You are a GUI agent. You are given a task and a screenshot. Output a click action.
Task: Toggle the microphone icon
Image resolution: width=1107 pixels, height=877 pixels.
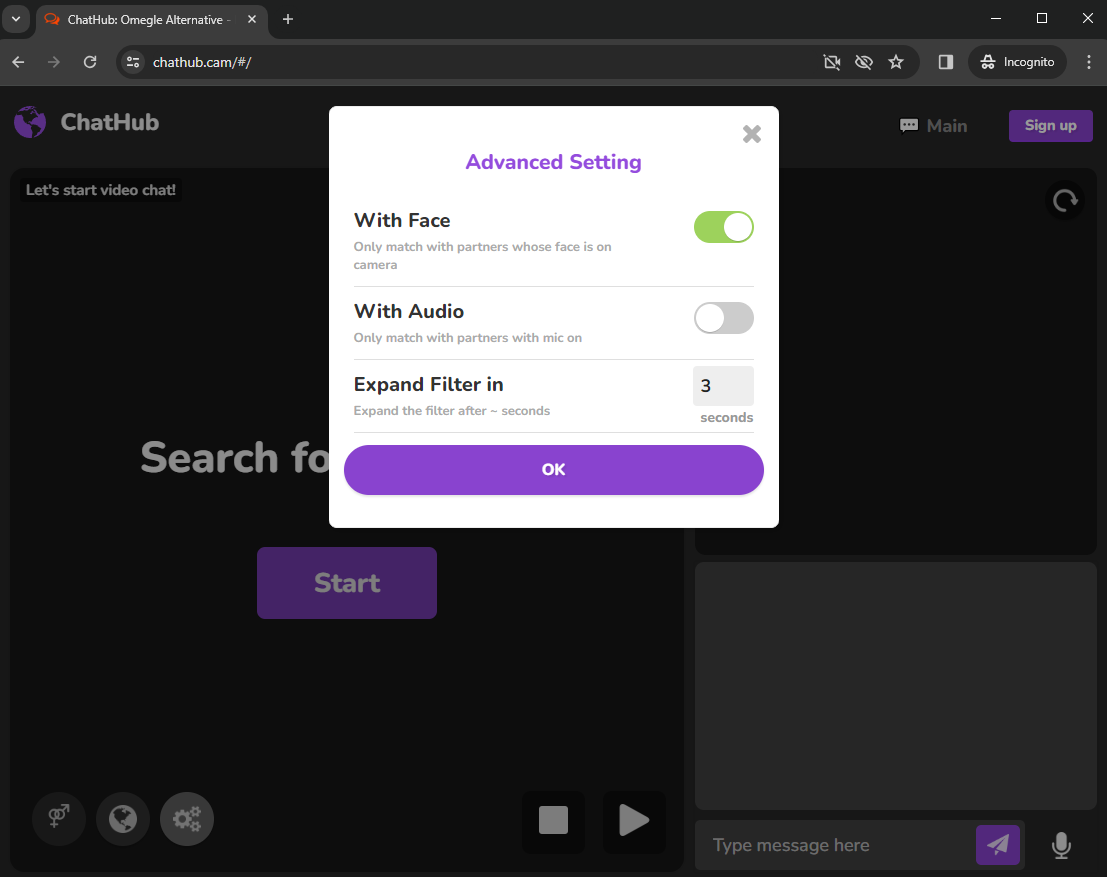coord(1061,846)
